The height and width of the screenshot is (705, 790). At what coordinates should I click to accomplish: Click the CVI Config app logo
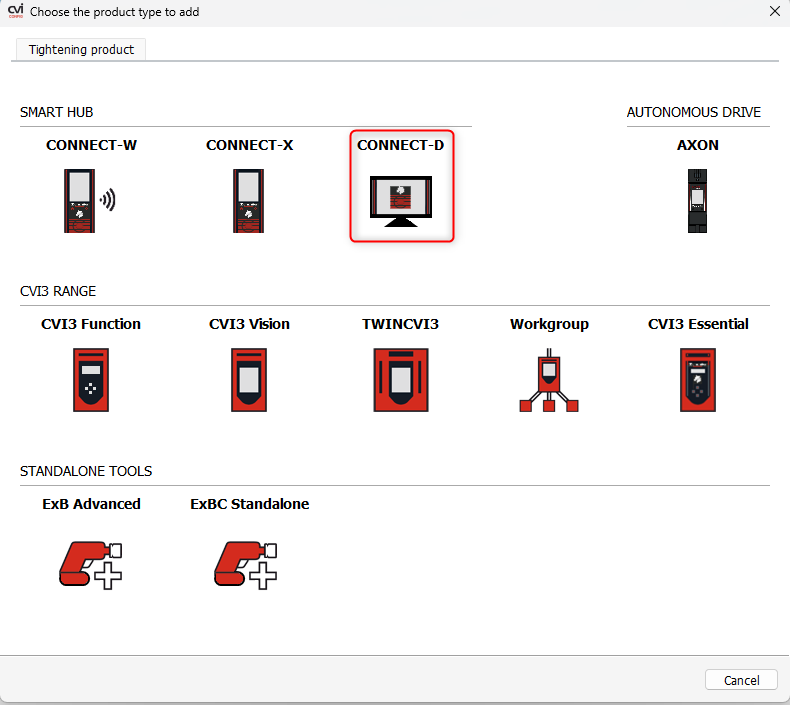click(x=16, y=11)
